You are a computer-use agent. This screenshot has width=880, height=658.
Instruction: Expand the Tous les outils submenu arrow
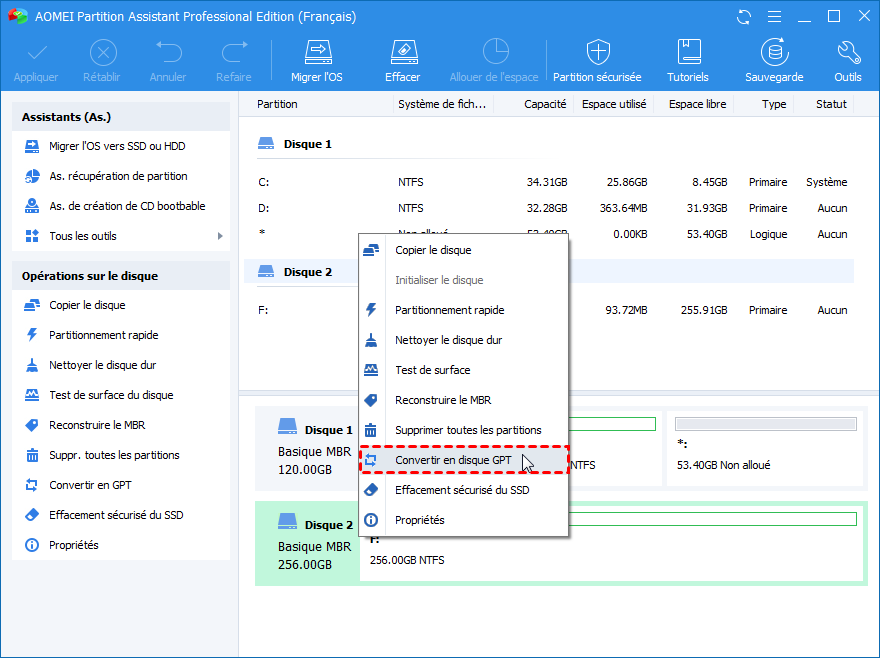(220, 236)
